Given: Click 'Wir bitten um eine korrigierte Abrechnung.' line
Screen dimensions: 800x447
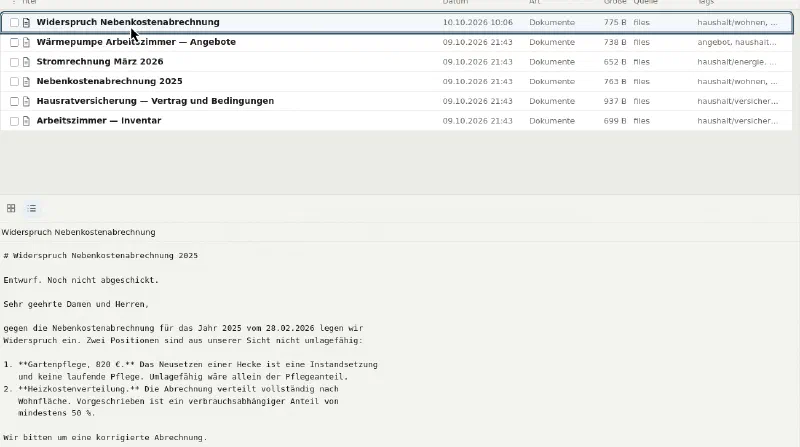Looking at the screenshot, I should tap(105, 437).
